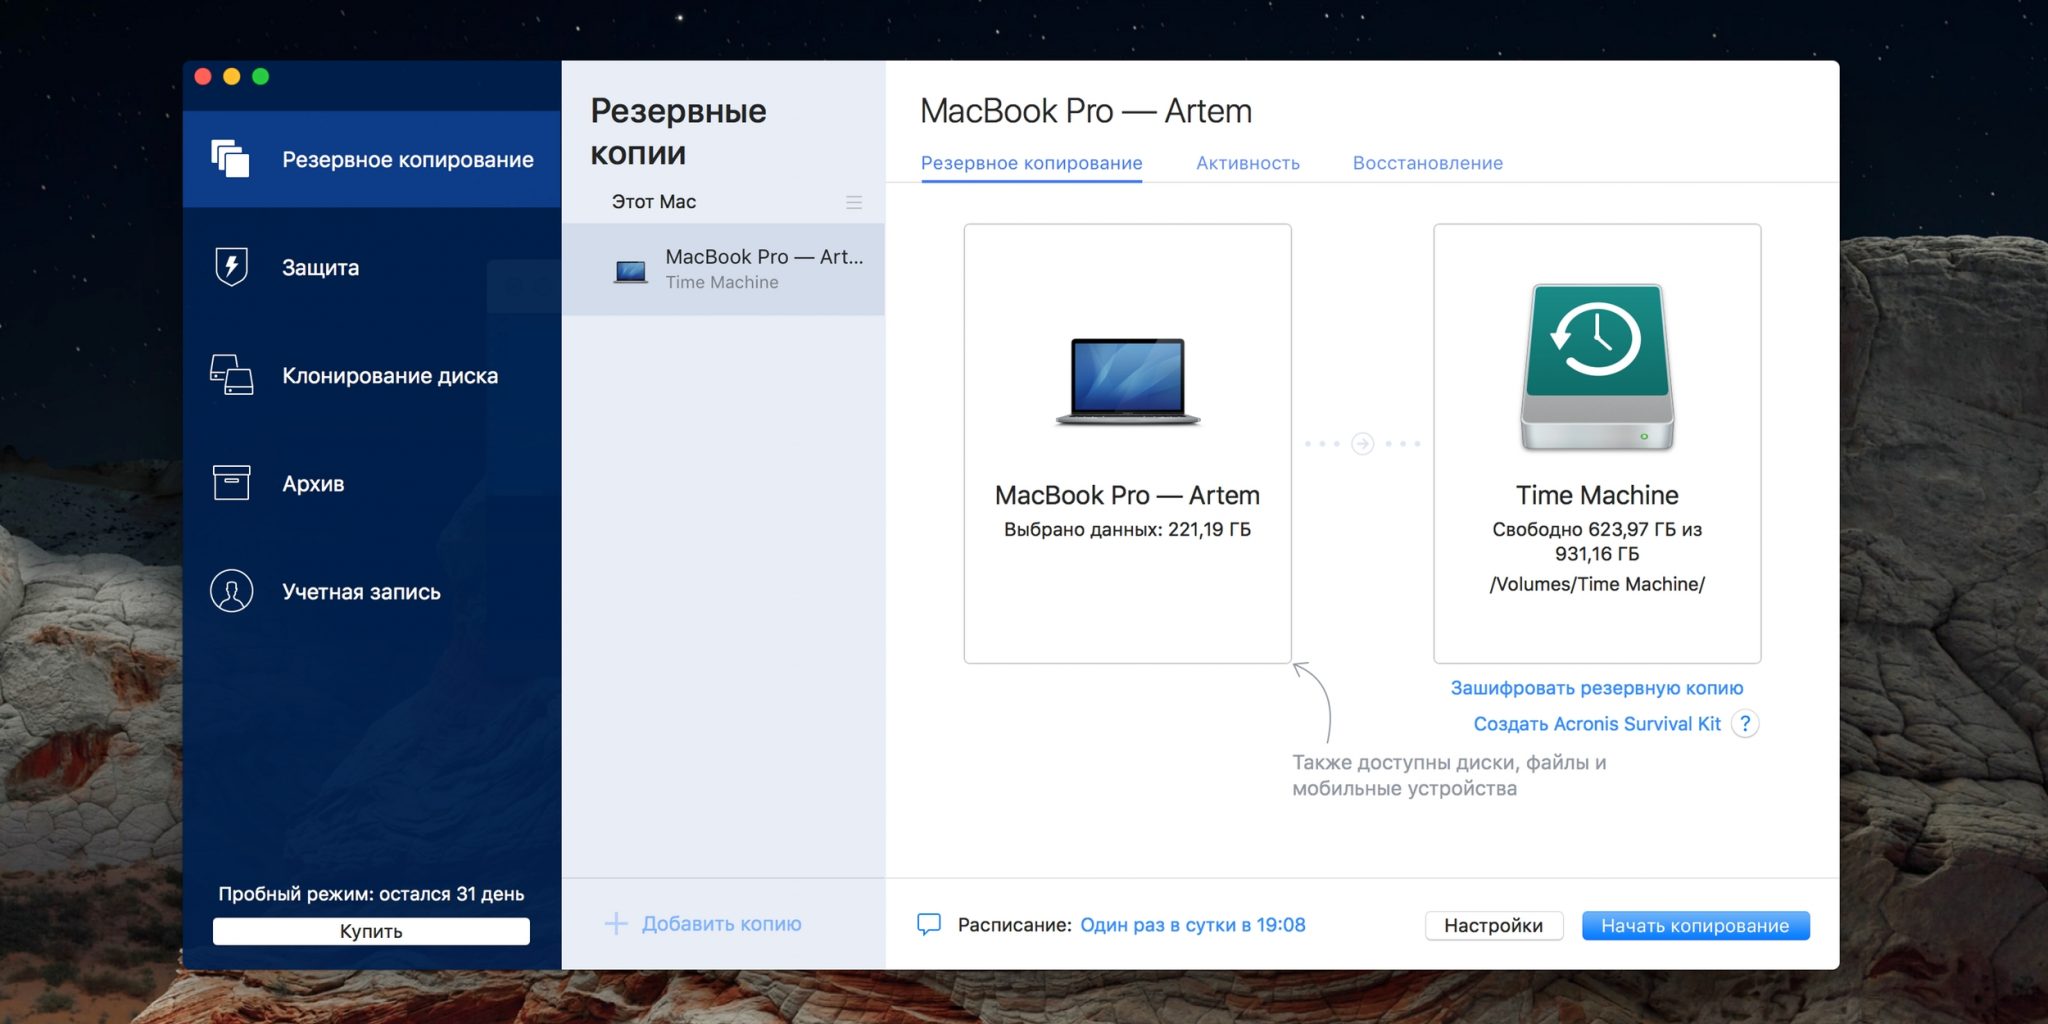Click the source card MacBook Pro — Artem title

click(x=1127, y=495)
